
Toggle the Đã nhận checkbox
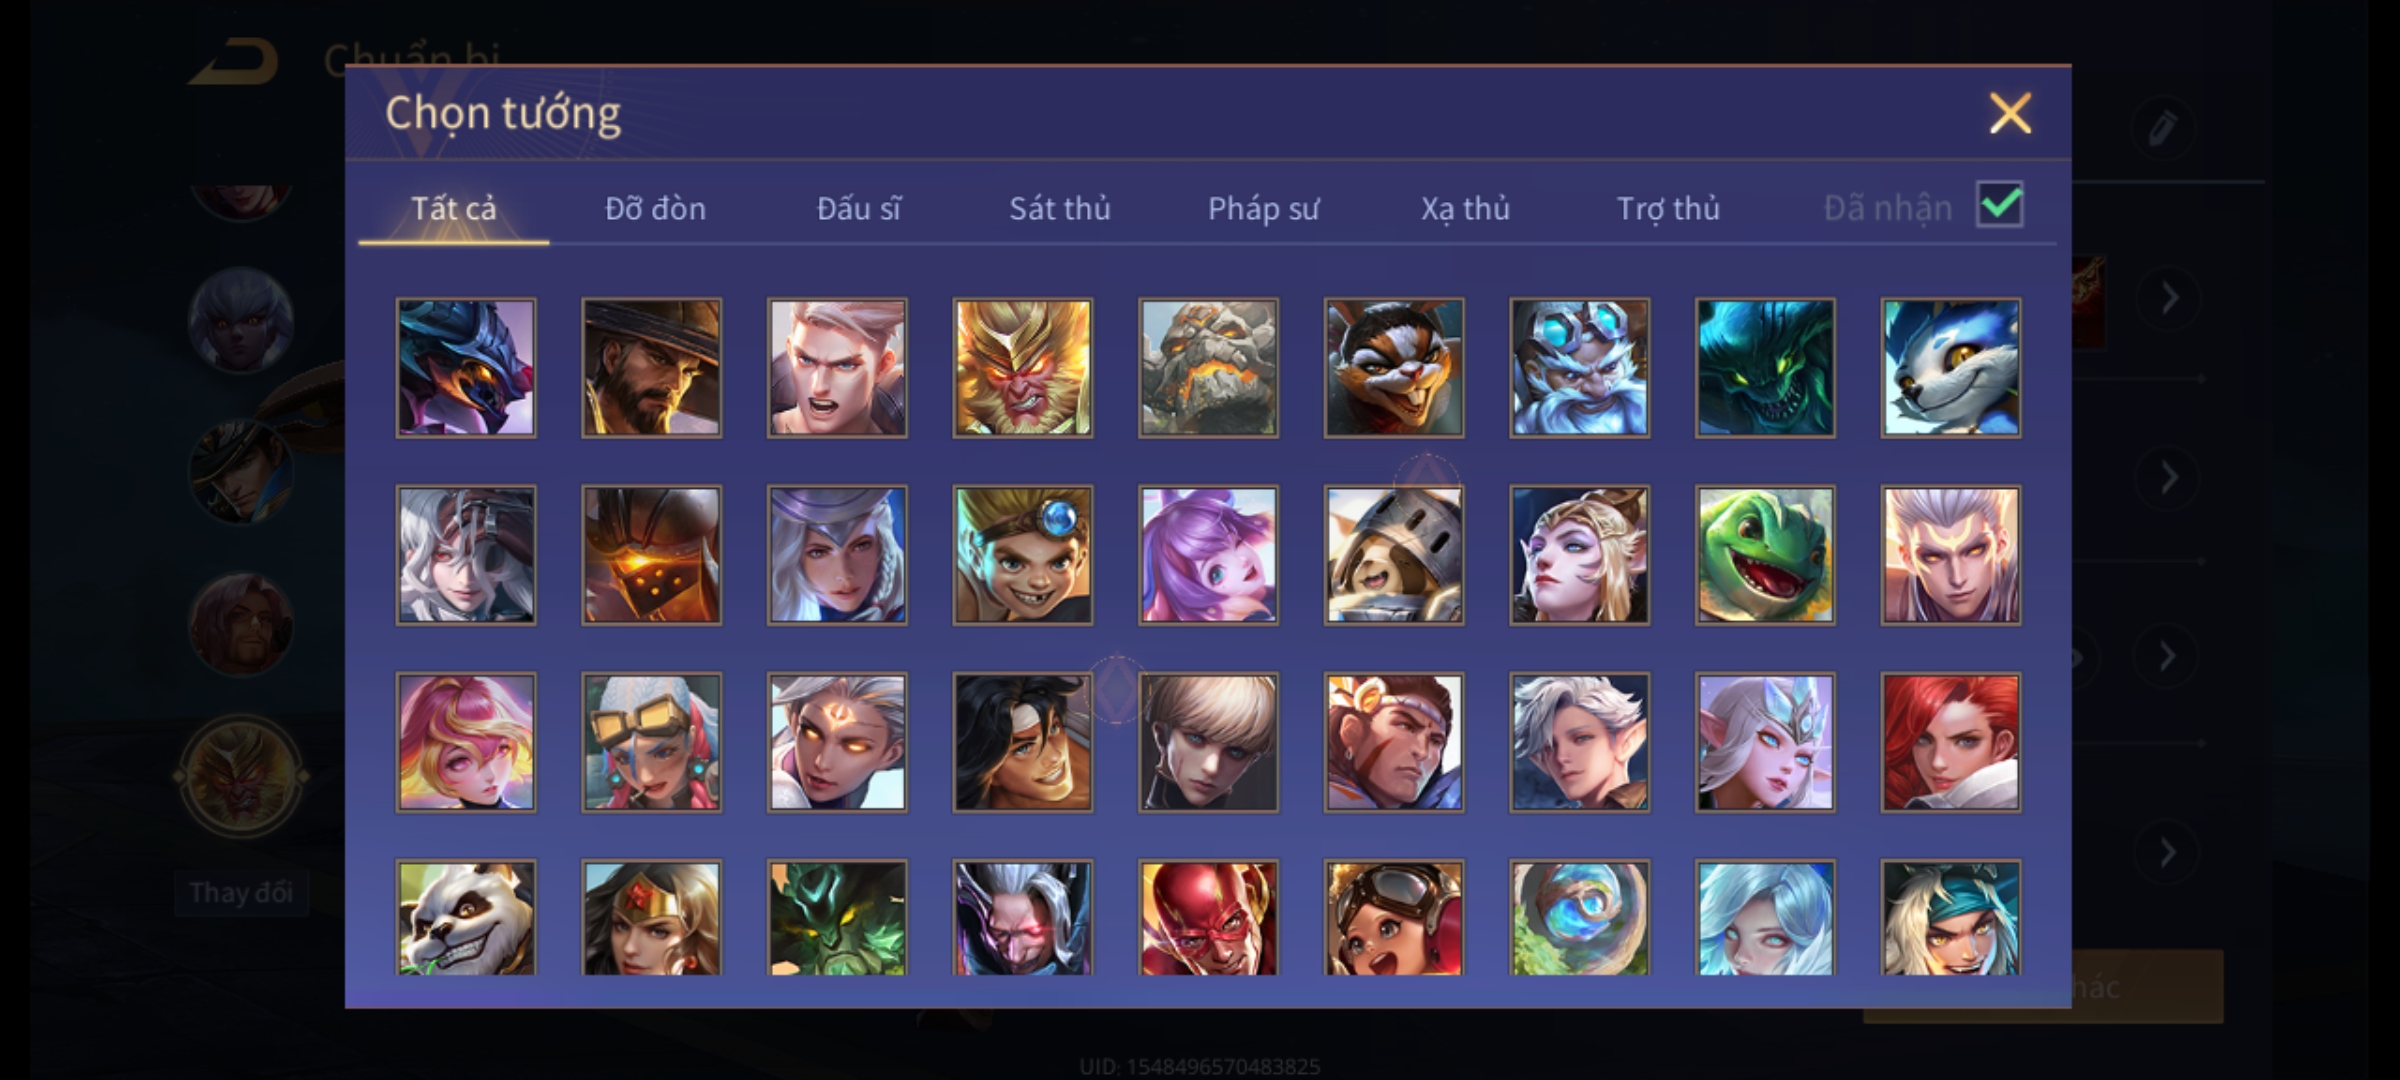[2000, 205]
